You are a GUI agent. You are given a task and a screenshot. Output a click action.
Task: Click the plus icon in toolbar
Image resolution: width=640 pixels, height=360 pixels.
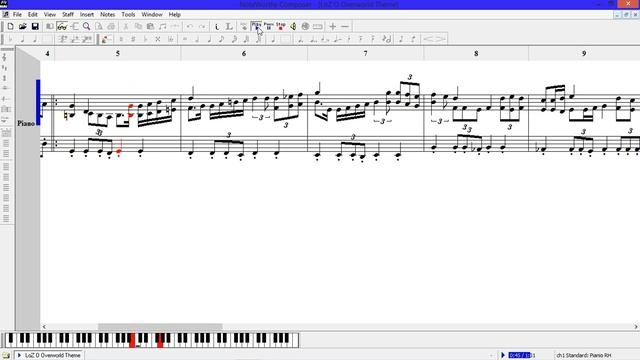click(x=333, y=27)
